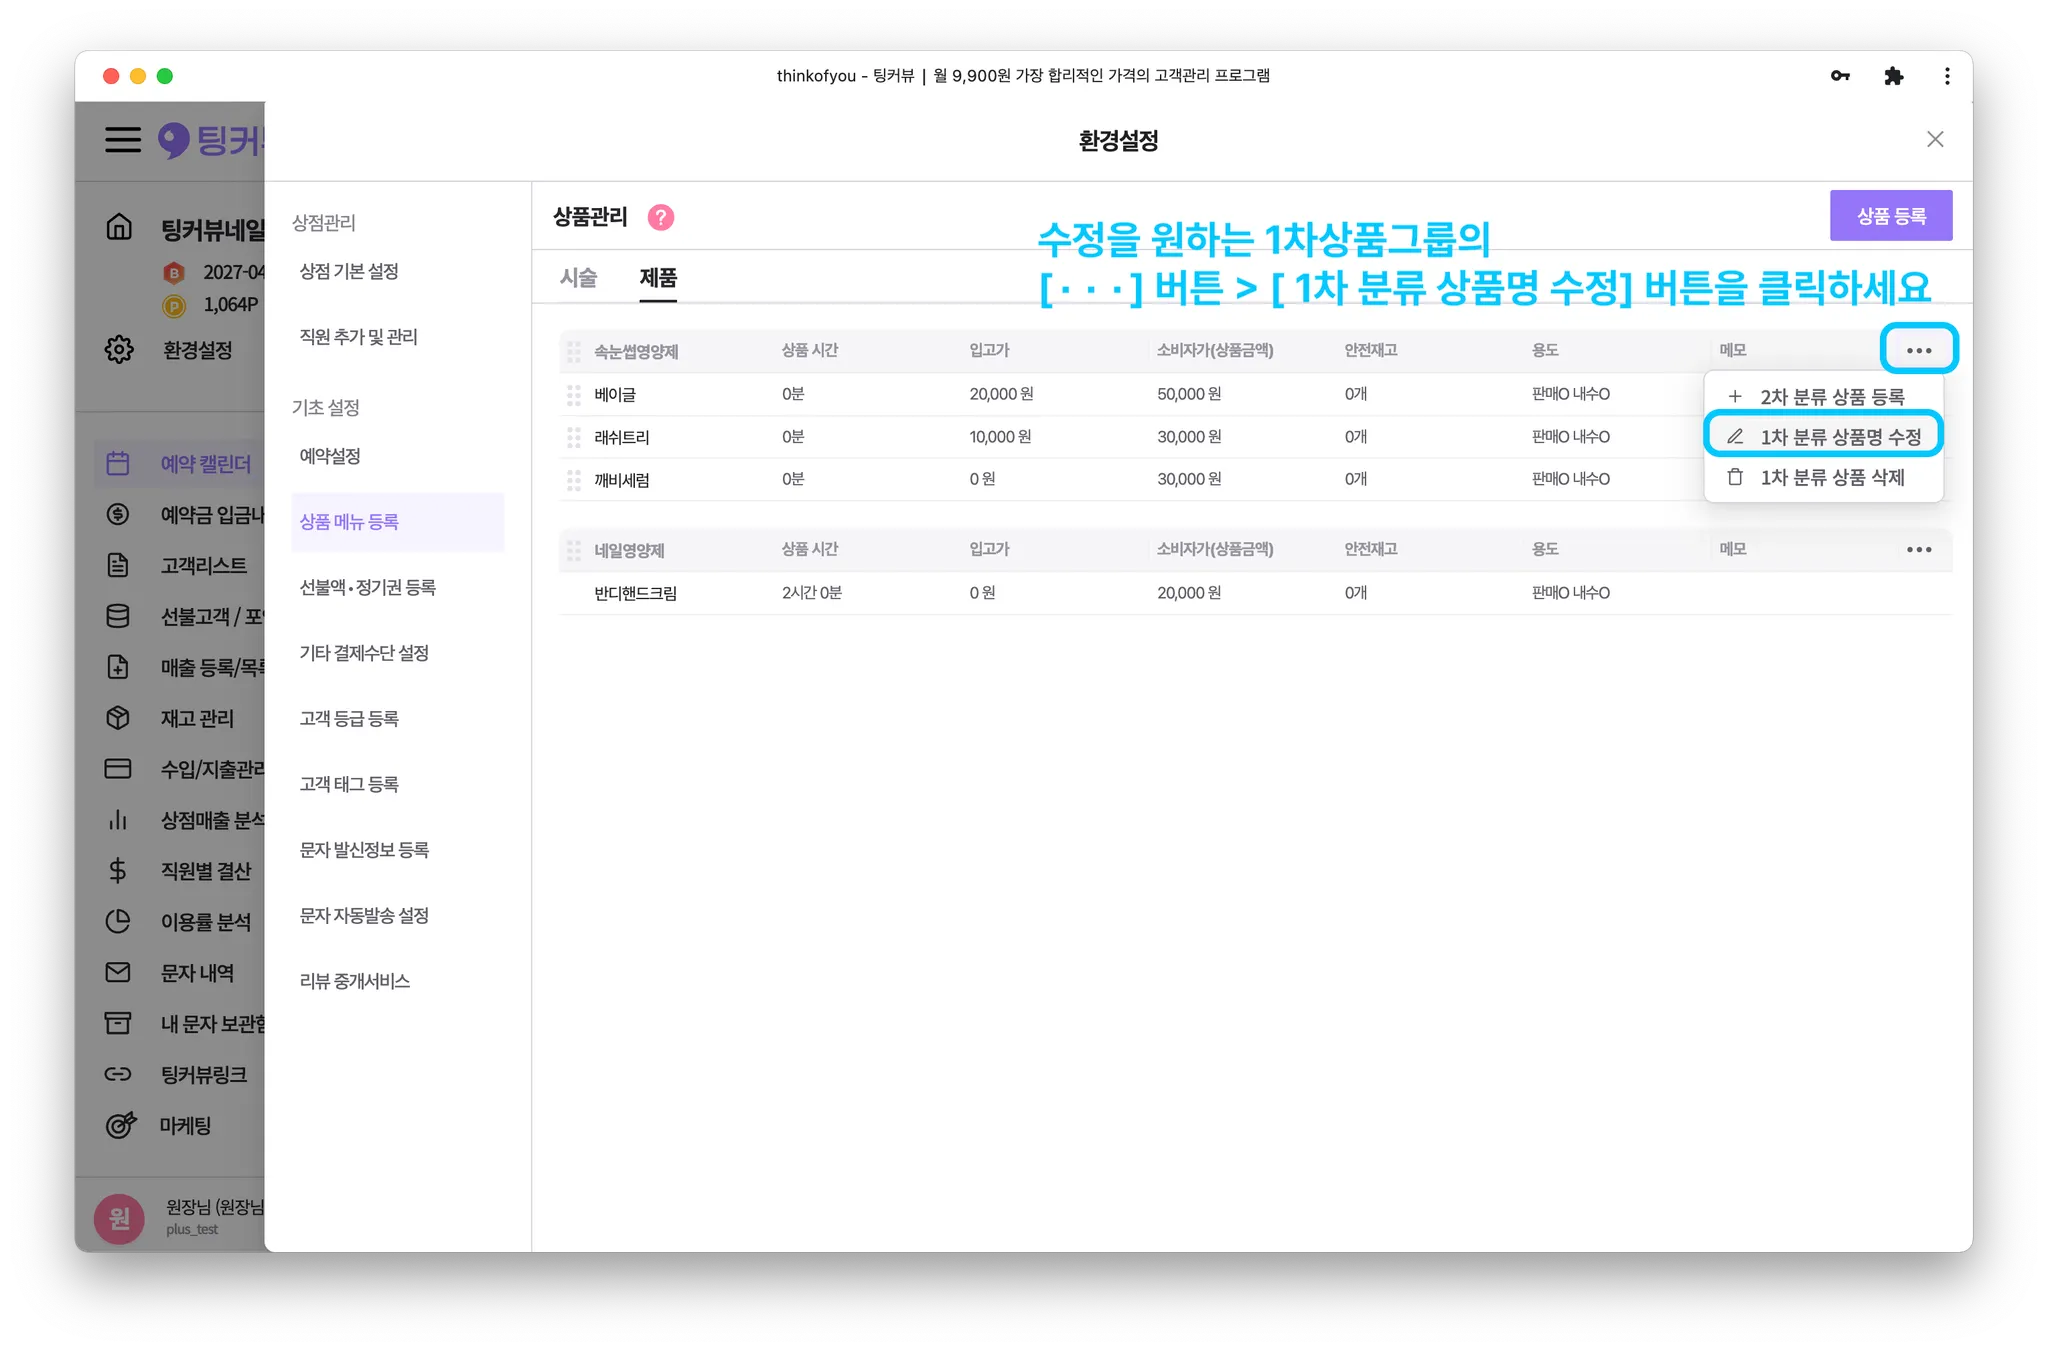Click the 반디핸드크림 product row

[636, 593]
